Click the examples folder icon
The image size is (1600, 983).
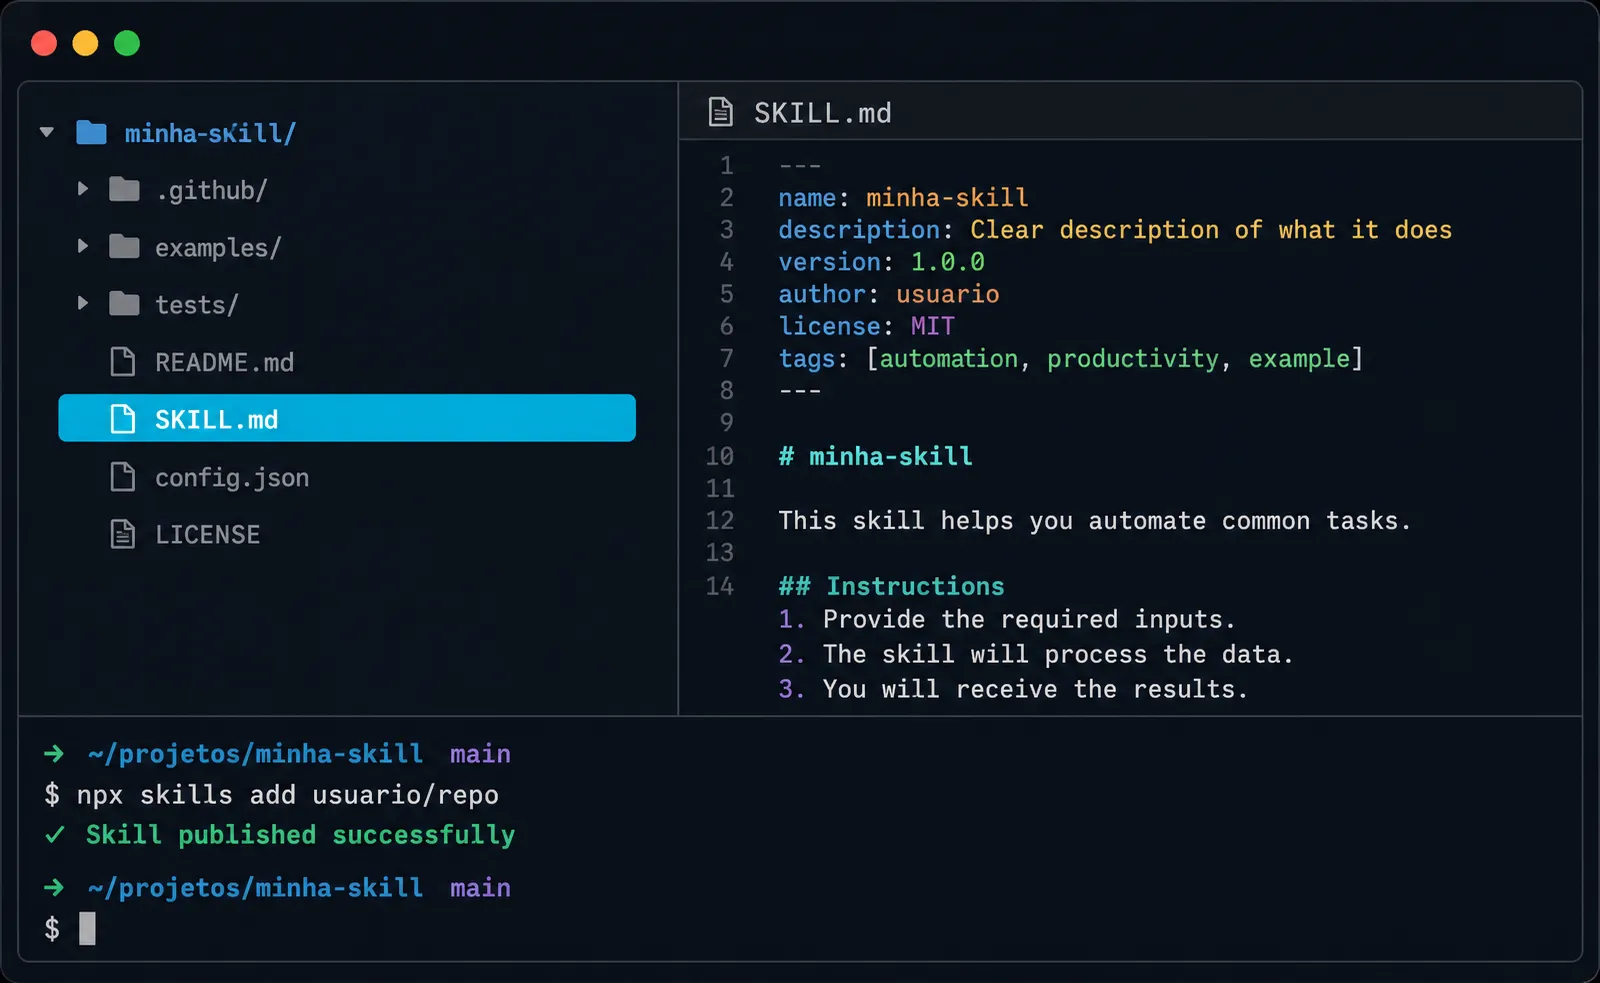[x=124, y=245]
